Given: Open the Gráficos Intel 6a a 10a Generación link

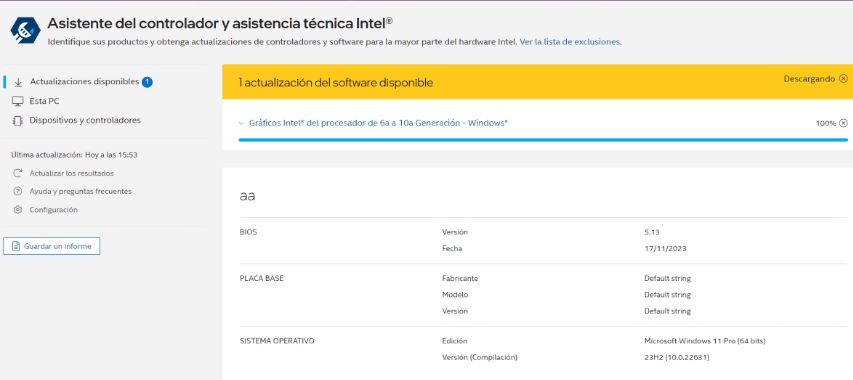Looking at the screenshot, I should (378, 123).
